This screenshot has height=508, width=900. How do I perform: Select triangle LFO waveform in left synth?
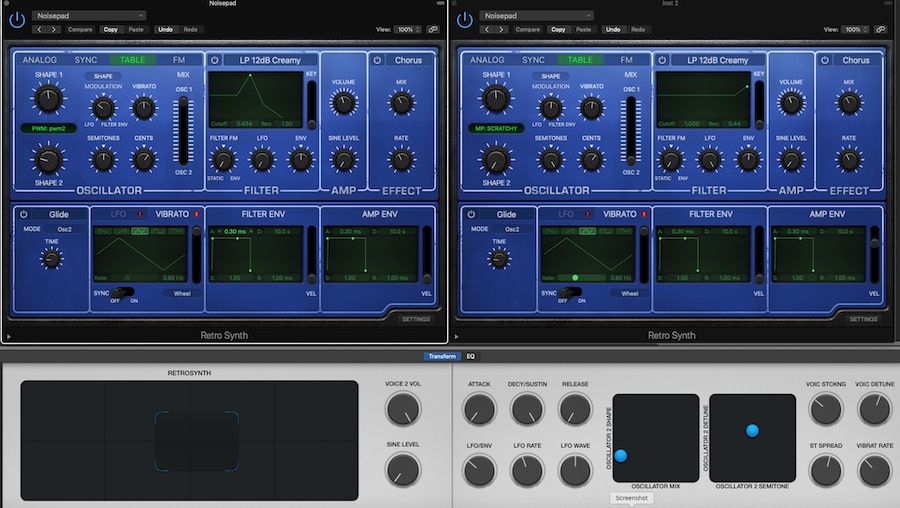139,231
